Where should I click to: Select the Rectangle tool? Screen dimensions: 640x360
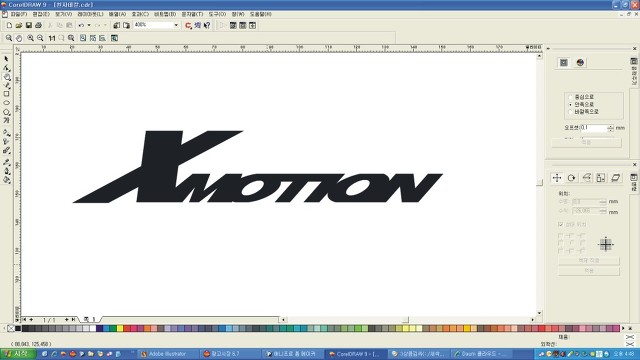tap(6, 94)
